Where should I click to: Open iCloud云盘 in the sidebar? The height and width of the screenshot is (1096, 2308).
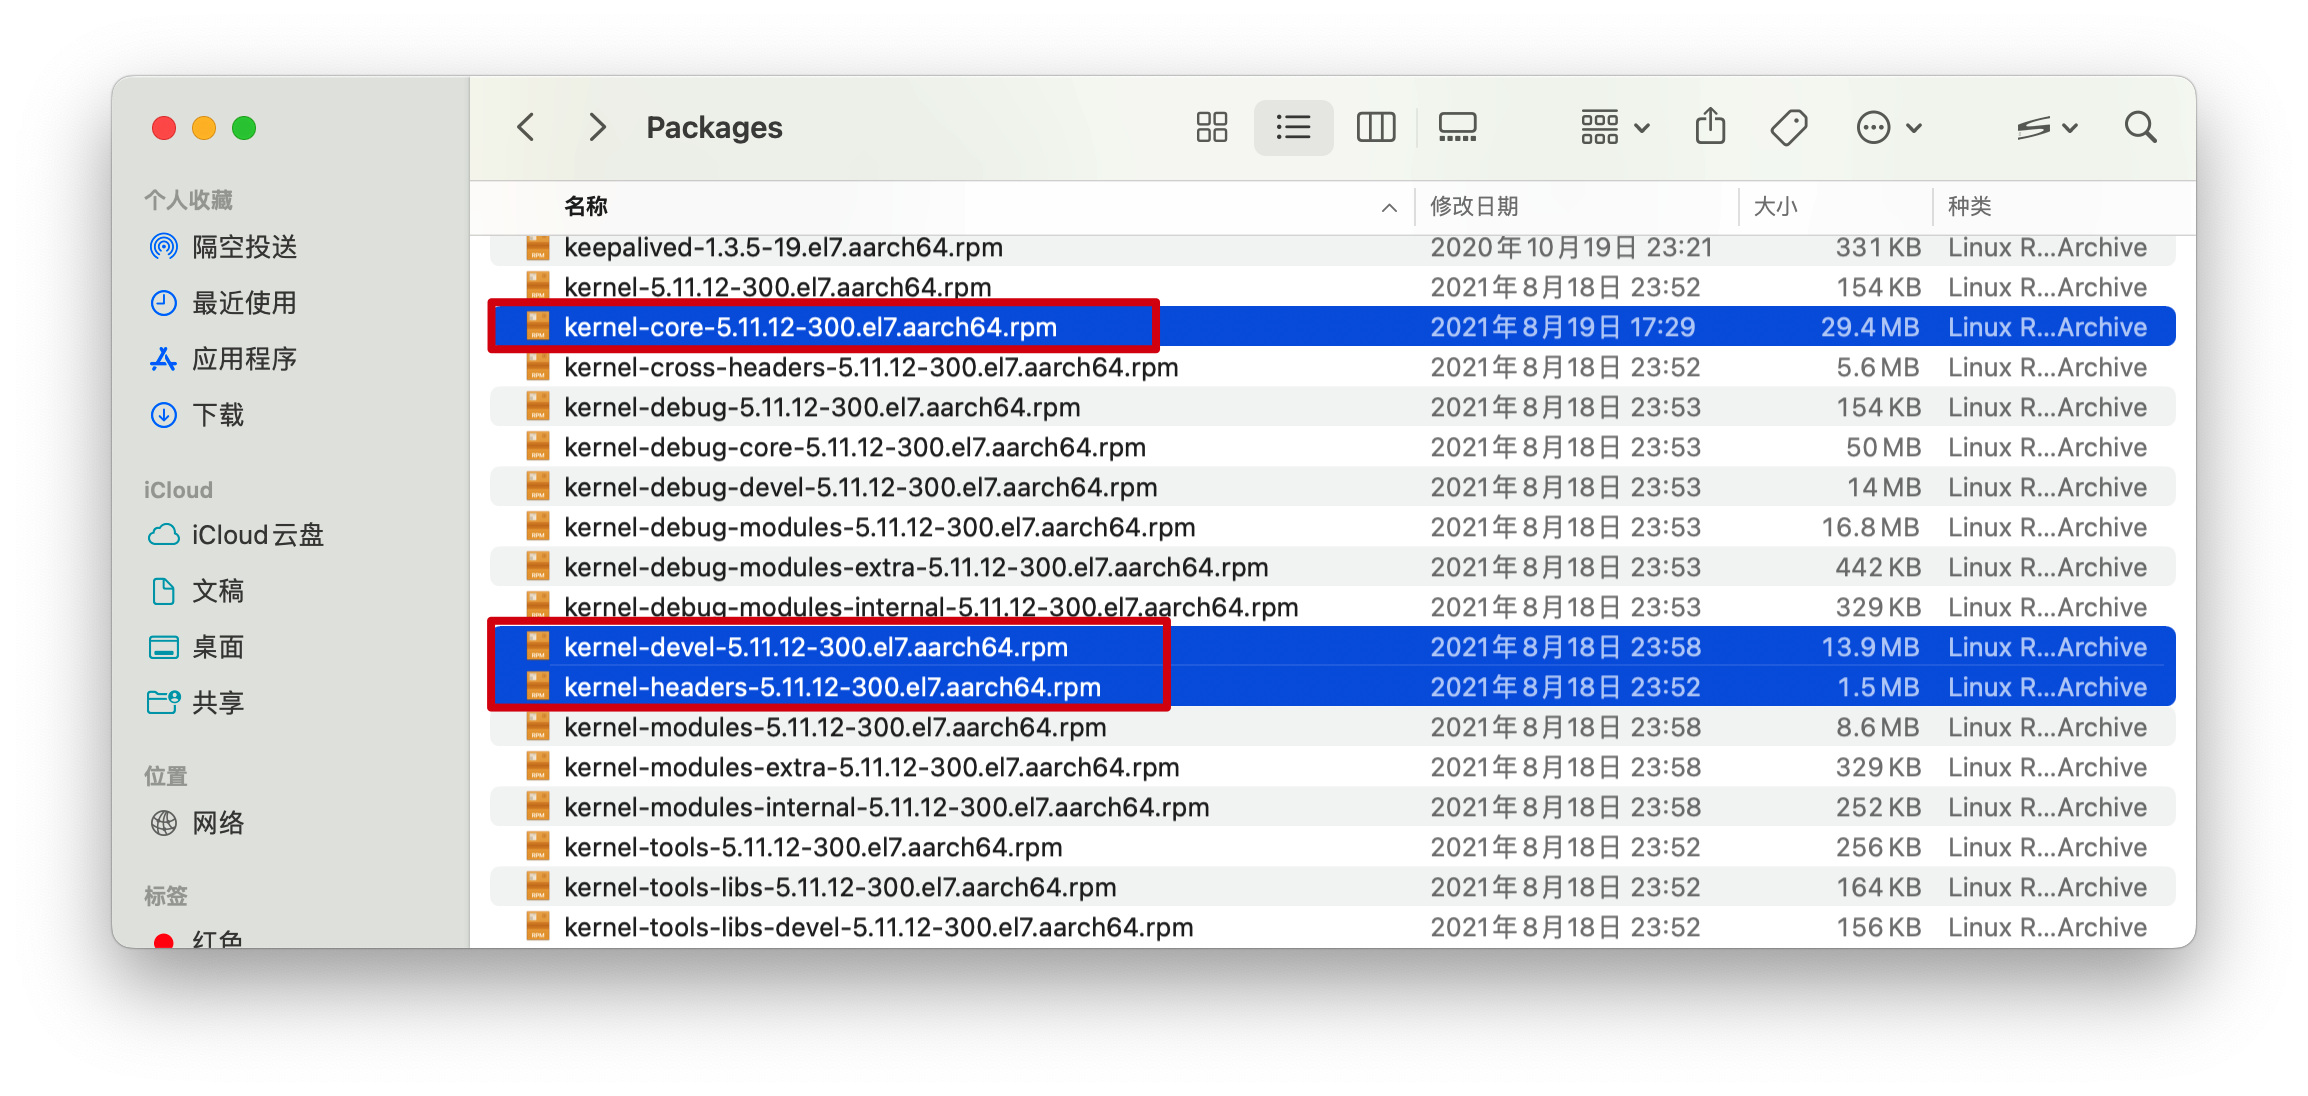click(x=257, y=535)
